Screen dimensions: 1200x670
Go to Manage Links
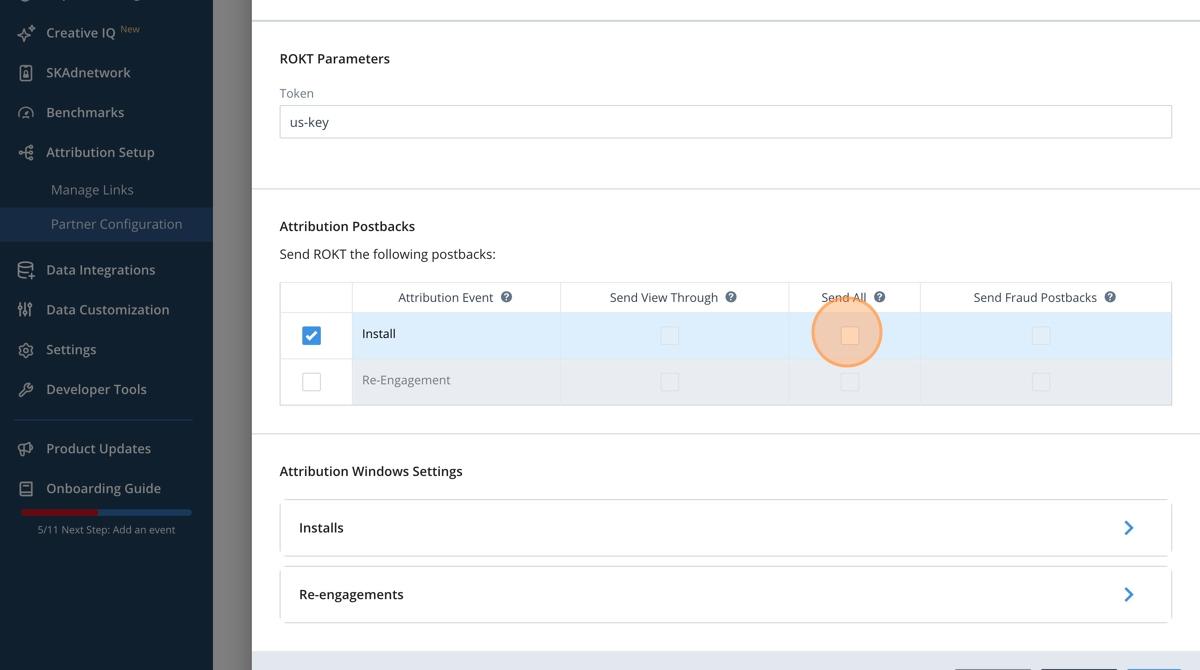[x=92, y=189]
